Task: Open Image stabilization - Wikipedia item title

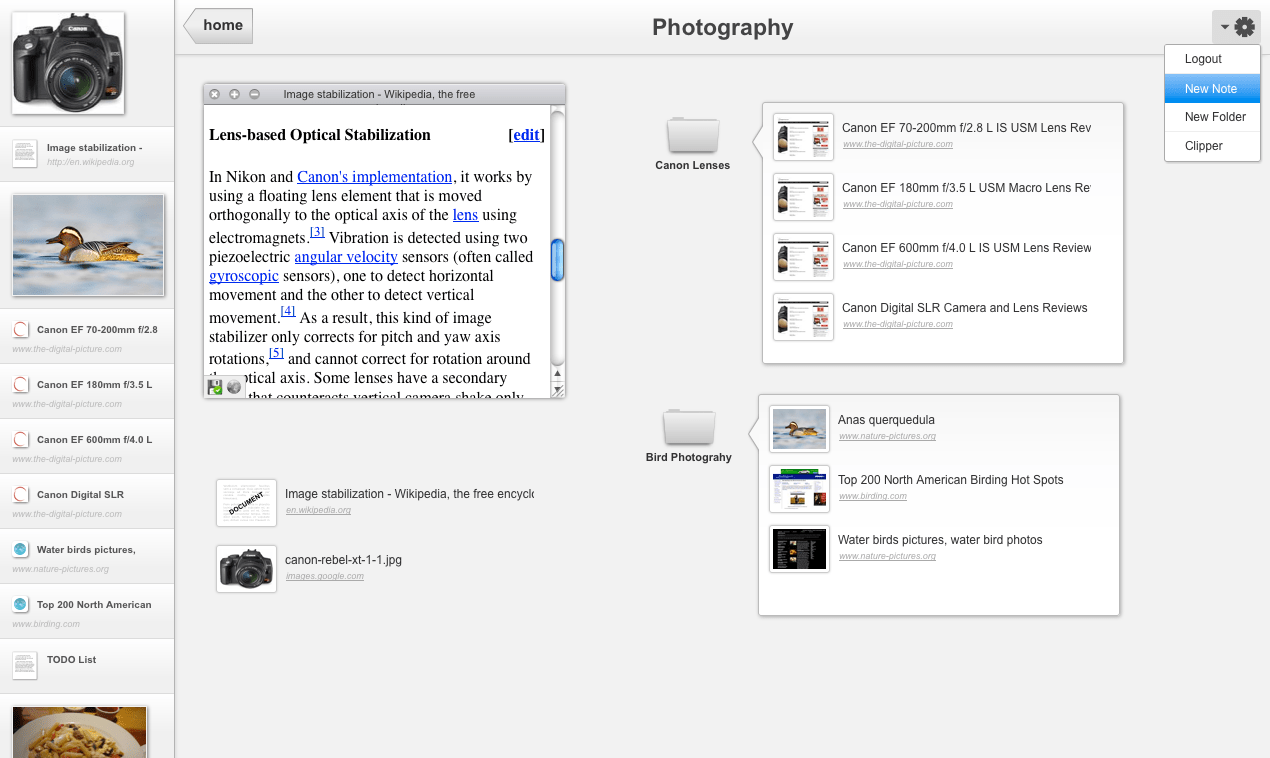Action: coord(409,494)
